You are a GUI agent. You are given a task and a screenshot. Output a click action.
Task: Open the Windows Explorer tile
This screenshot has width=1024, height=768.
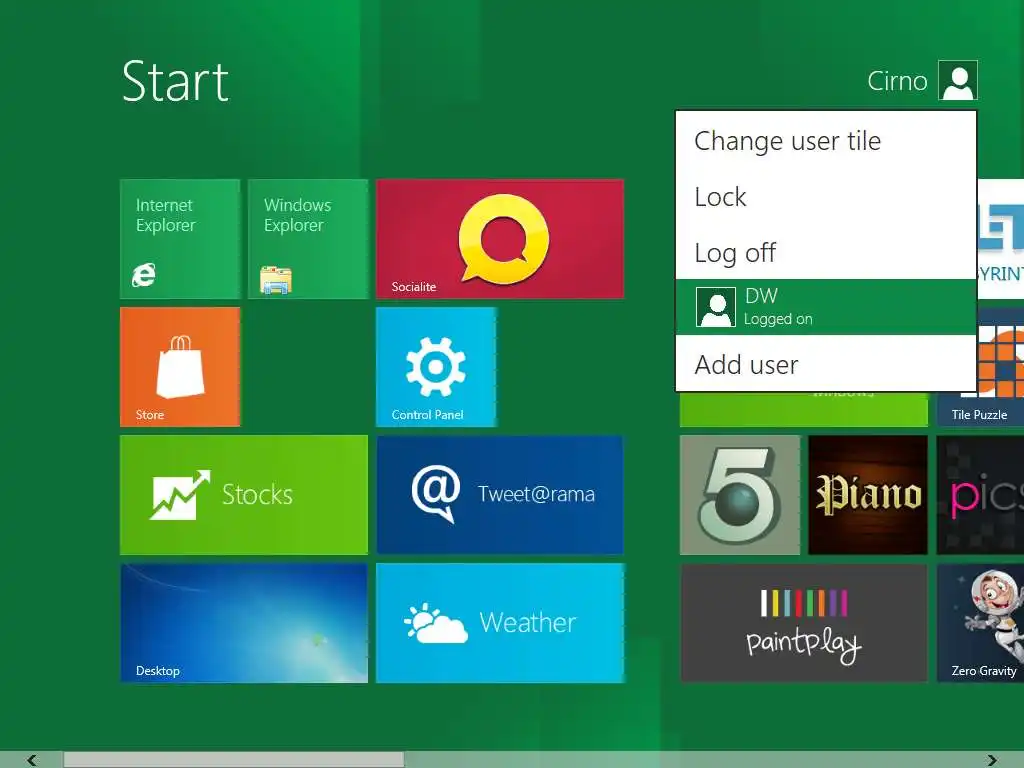(308, 239)
